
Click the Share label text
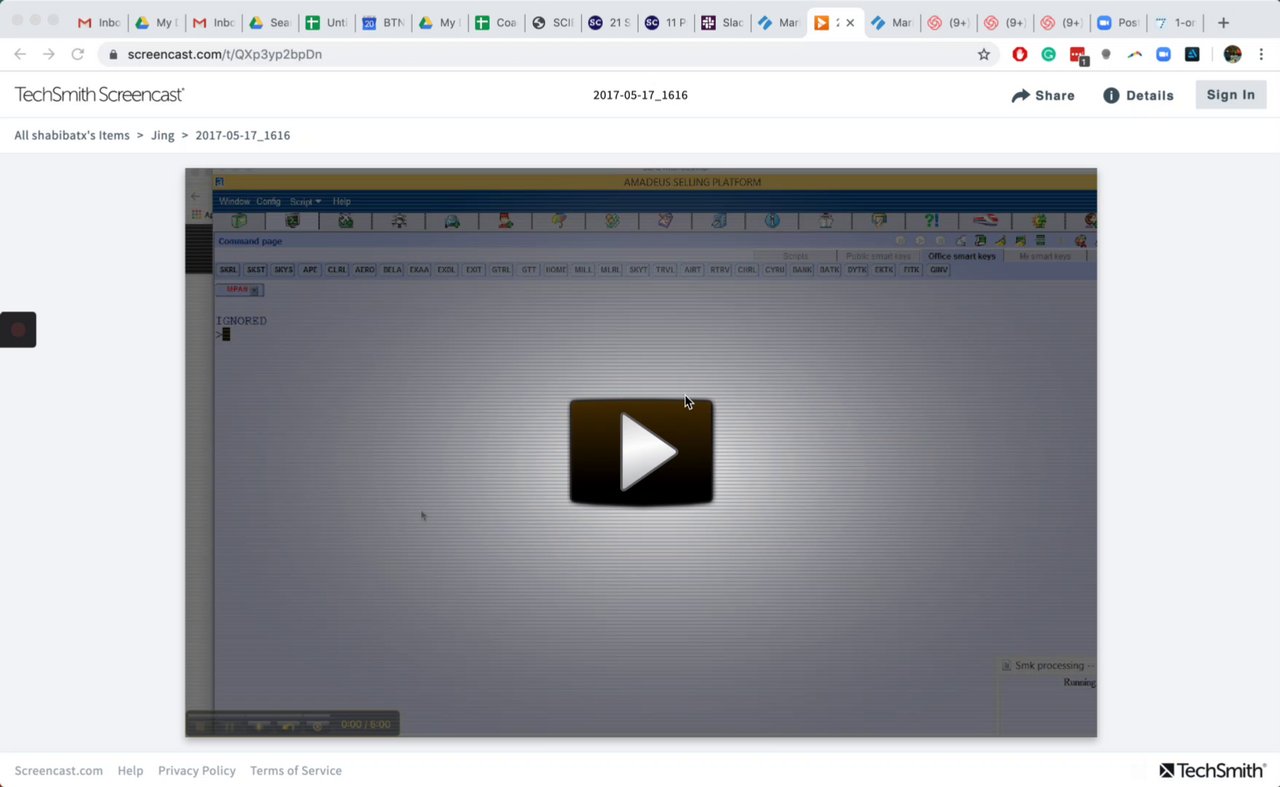tap(1055, 96)
